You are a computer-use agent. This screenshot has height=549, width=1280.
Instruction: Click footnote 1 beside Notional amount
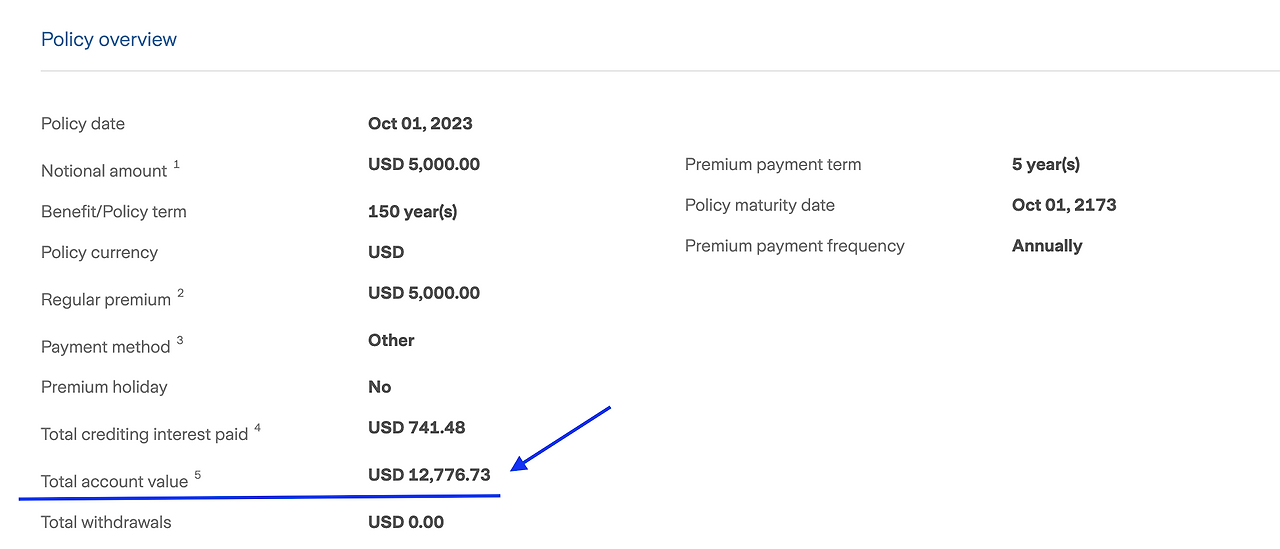pos(177,165)
